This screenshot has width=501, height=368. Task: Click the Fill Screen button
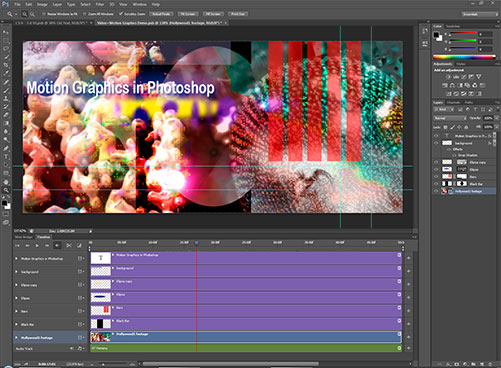tap(213, 14)
